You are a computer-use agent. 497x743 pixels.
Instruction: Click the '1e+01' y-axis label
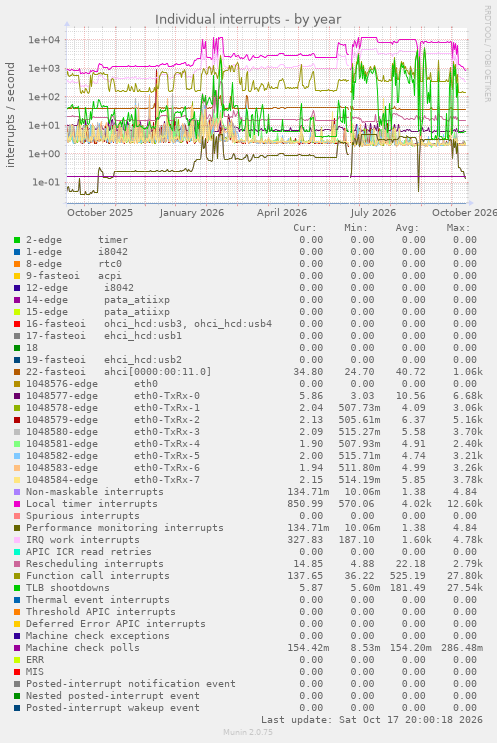click(45, 126)
